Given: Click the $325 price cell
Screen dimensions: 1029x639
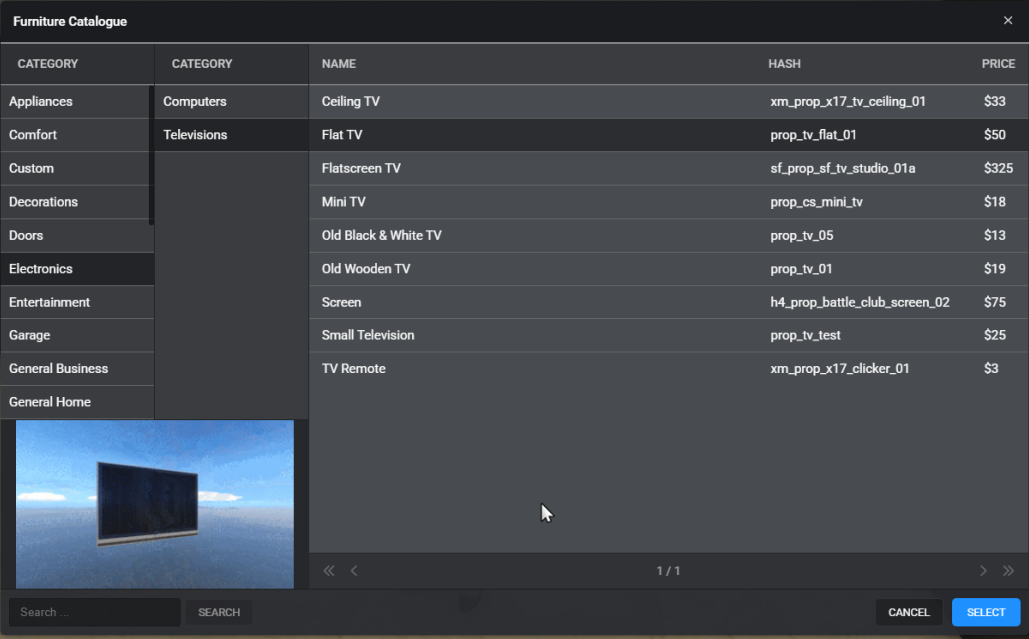Looking at the screenshot, I should (998, 169).
